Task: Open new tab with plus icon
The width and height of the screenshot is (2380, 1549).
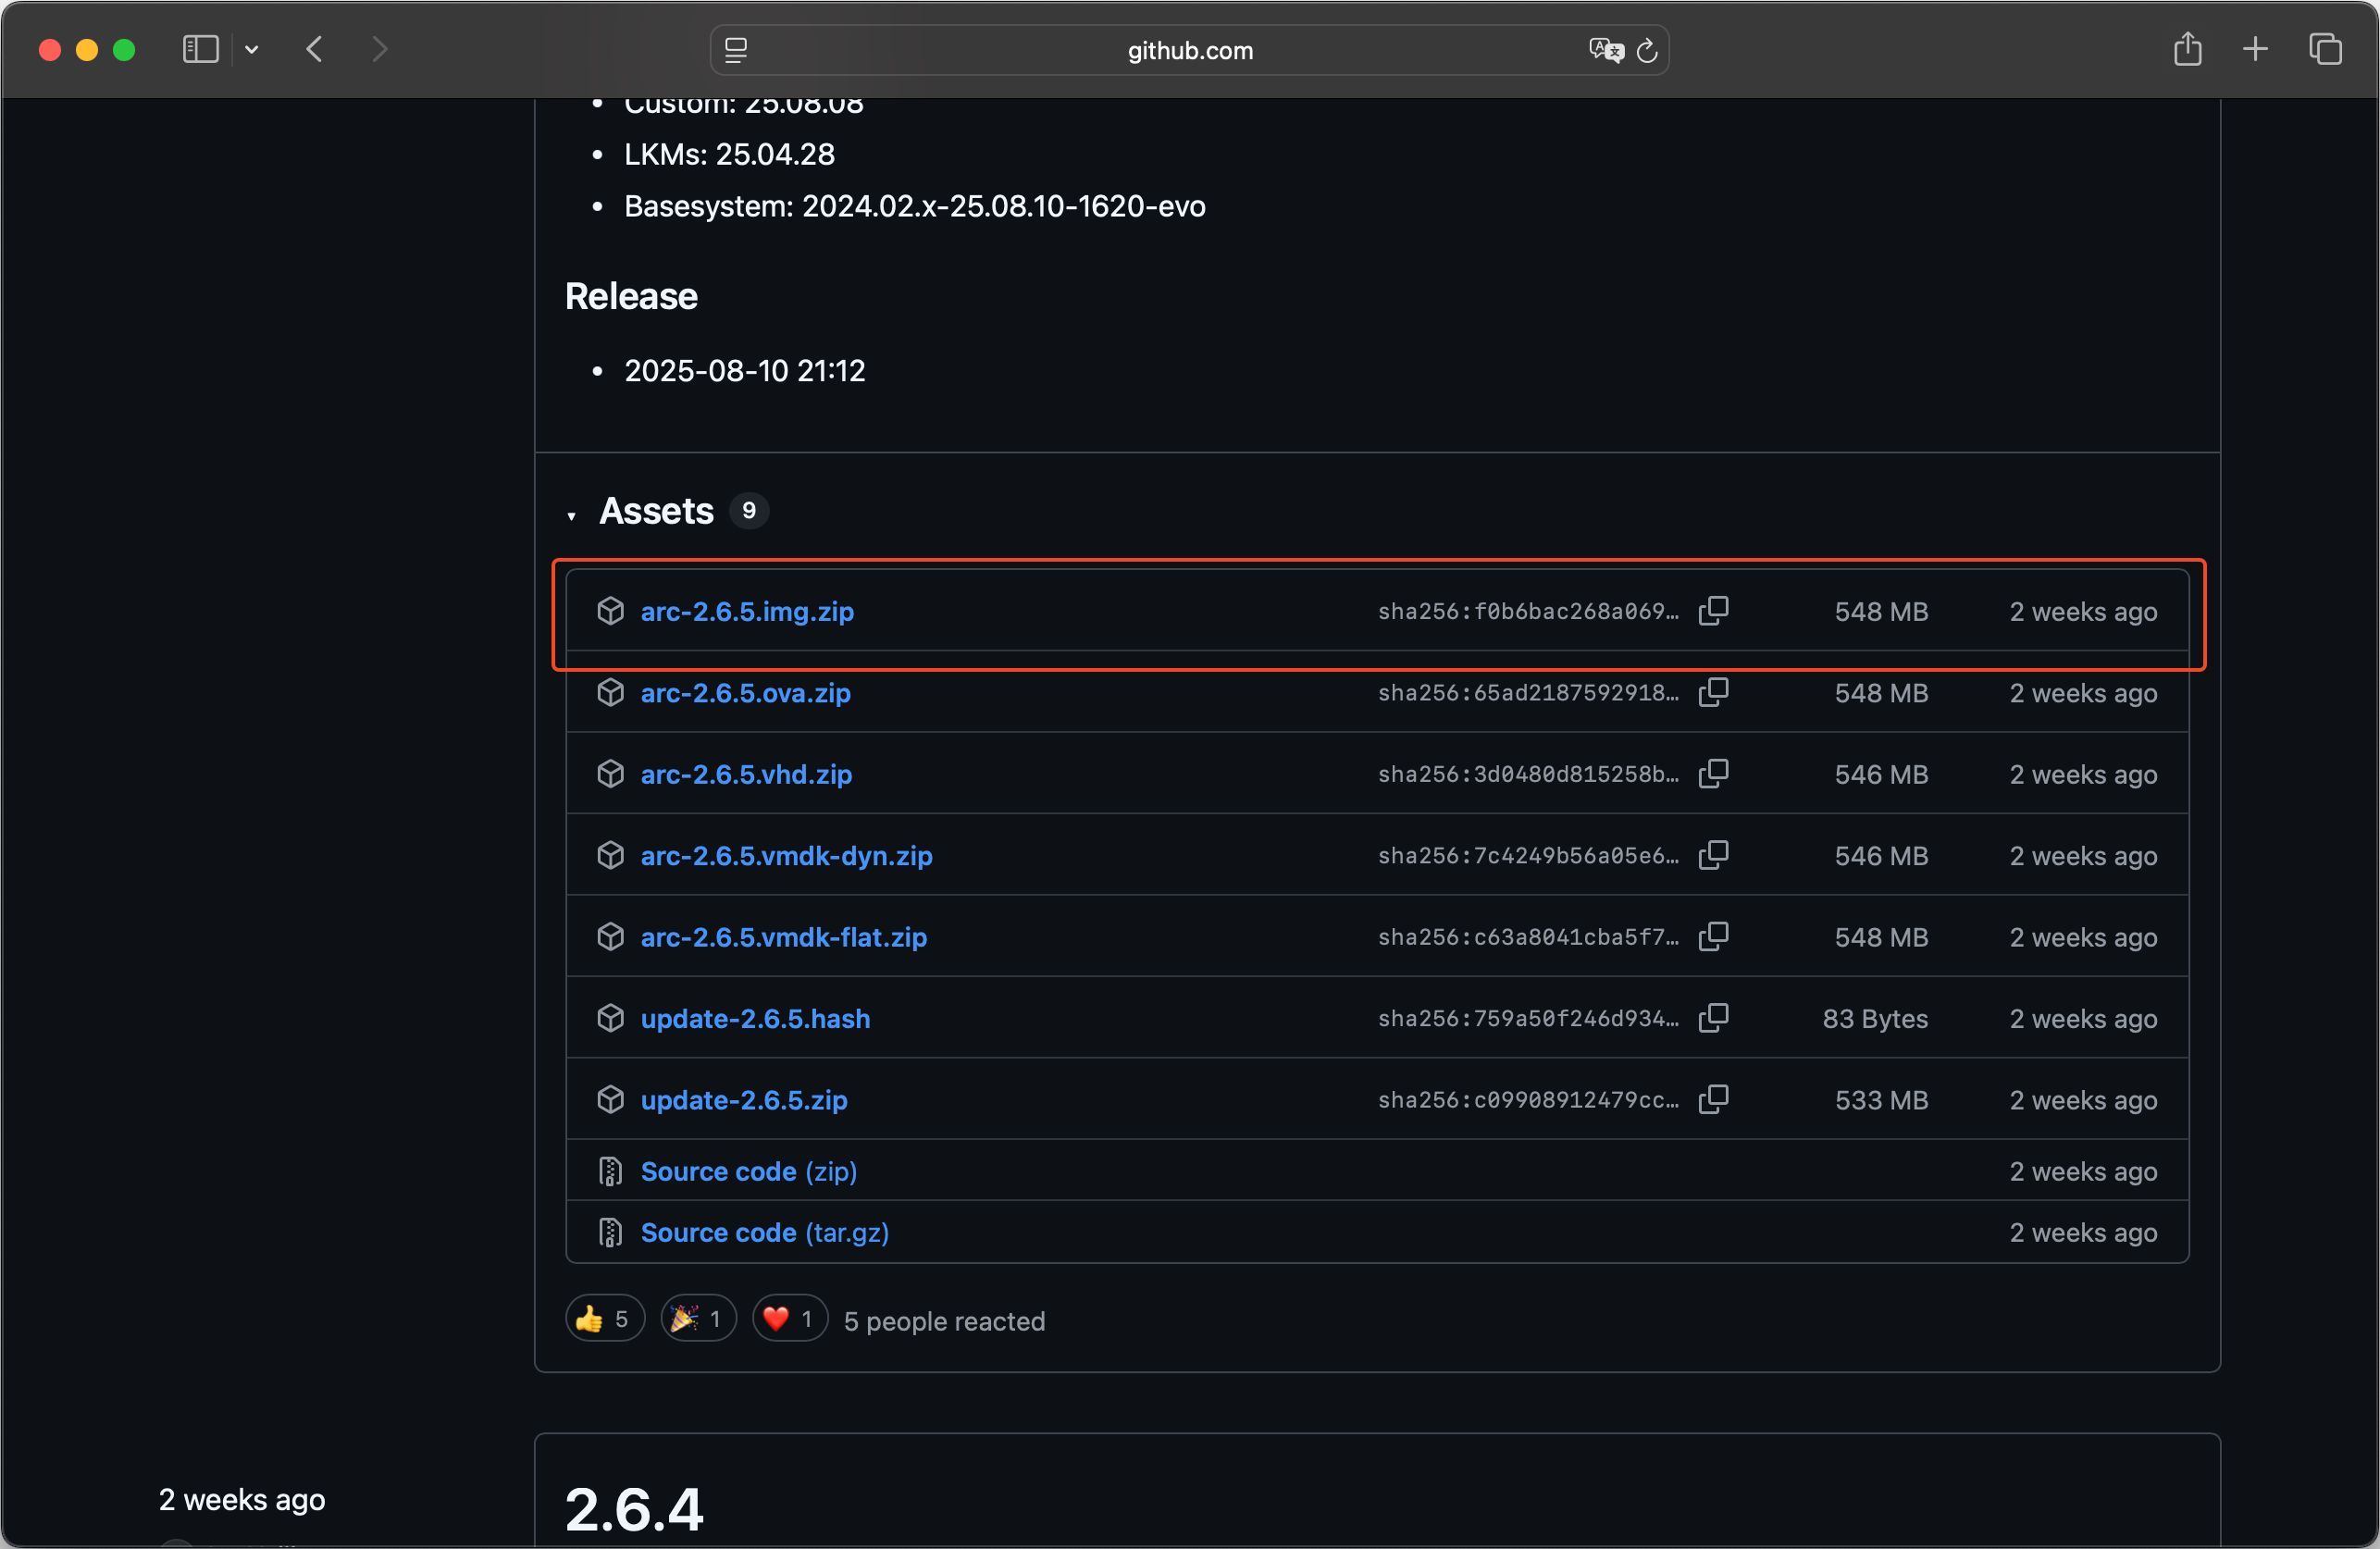Action: (2255, 49)
